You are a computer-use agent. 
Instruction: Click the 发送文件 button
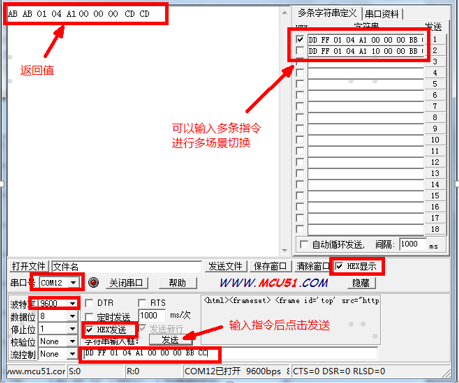225,266
